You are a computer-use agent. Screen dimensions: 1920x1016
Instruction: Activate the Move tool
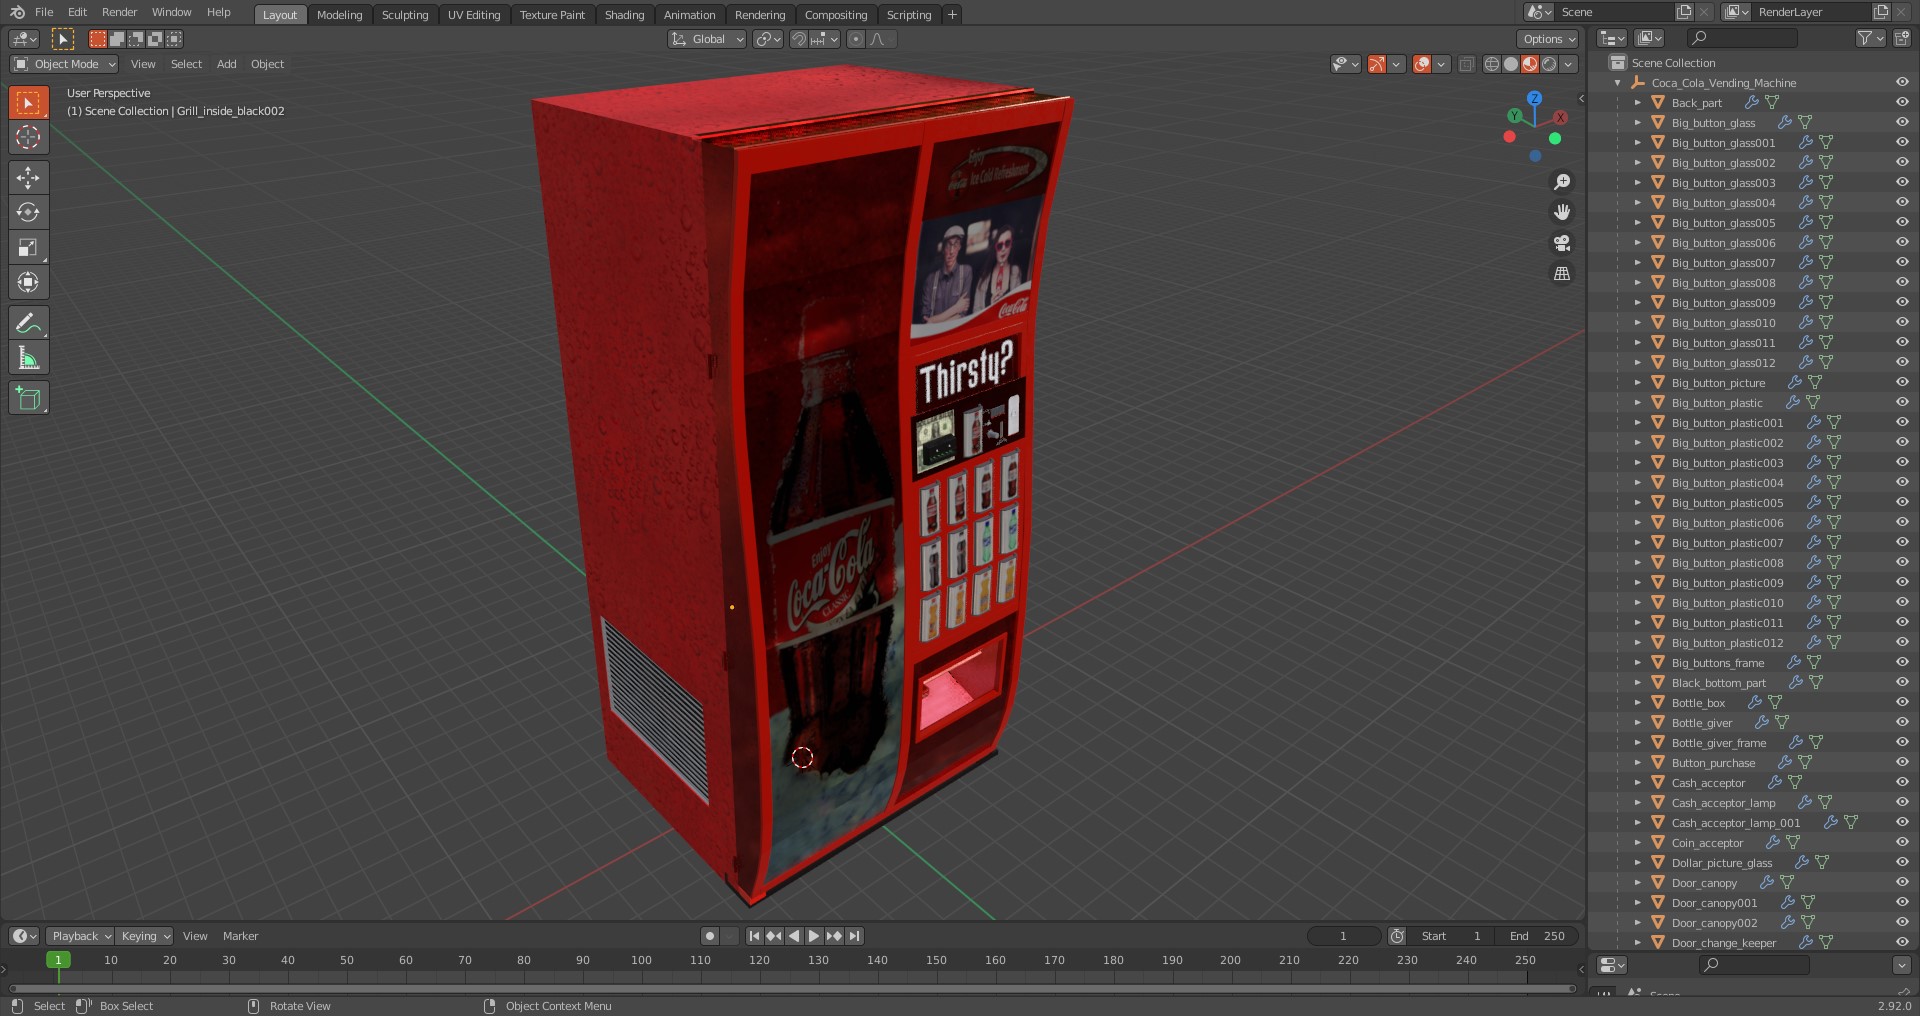28,178
